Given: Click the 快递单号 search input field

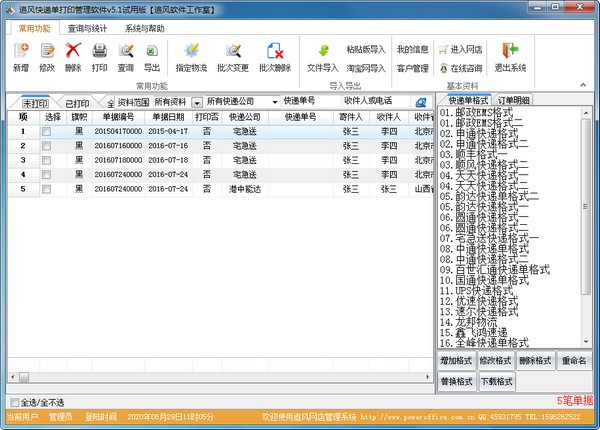Looking at the screenshot, I should click(x=311, y=101).
